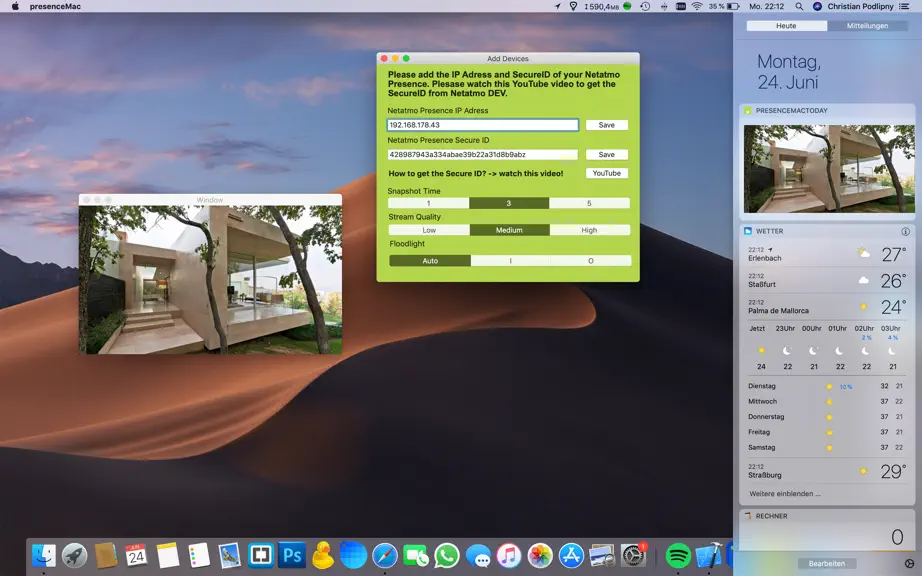Click the Spotlight search magnifier icon
The width and height of the screenshot is (922, 576).
(x=799, y=6)
